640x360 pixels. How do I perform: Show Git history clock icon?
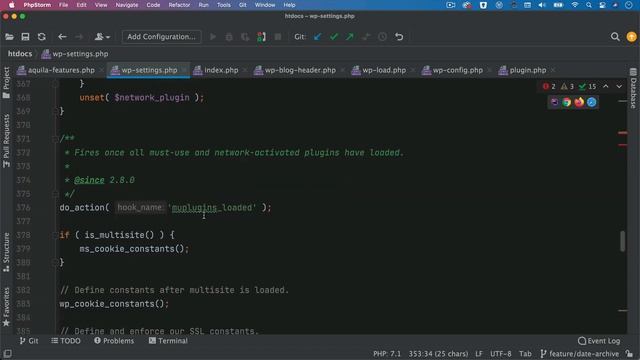coord(382,37)
